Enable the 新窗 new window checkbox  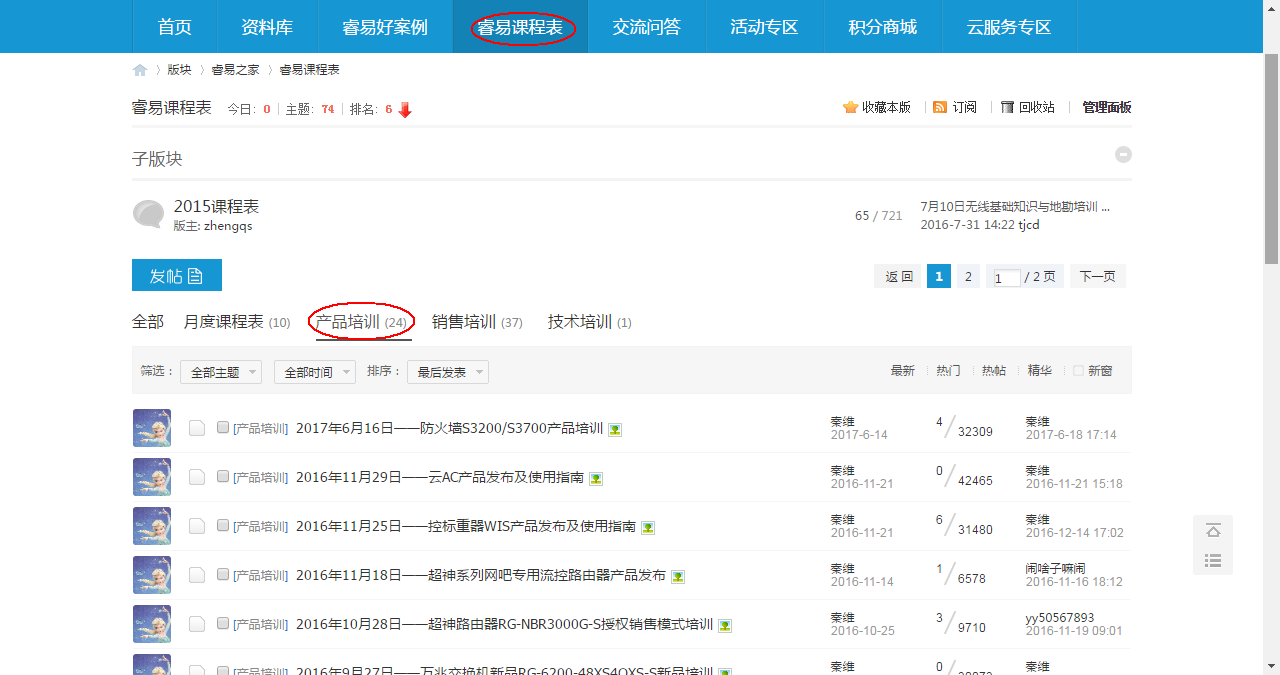[x=1078, y=370]
